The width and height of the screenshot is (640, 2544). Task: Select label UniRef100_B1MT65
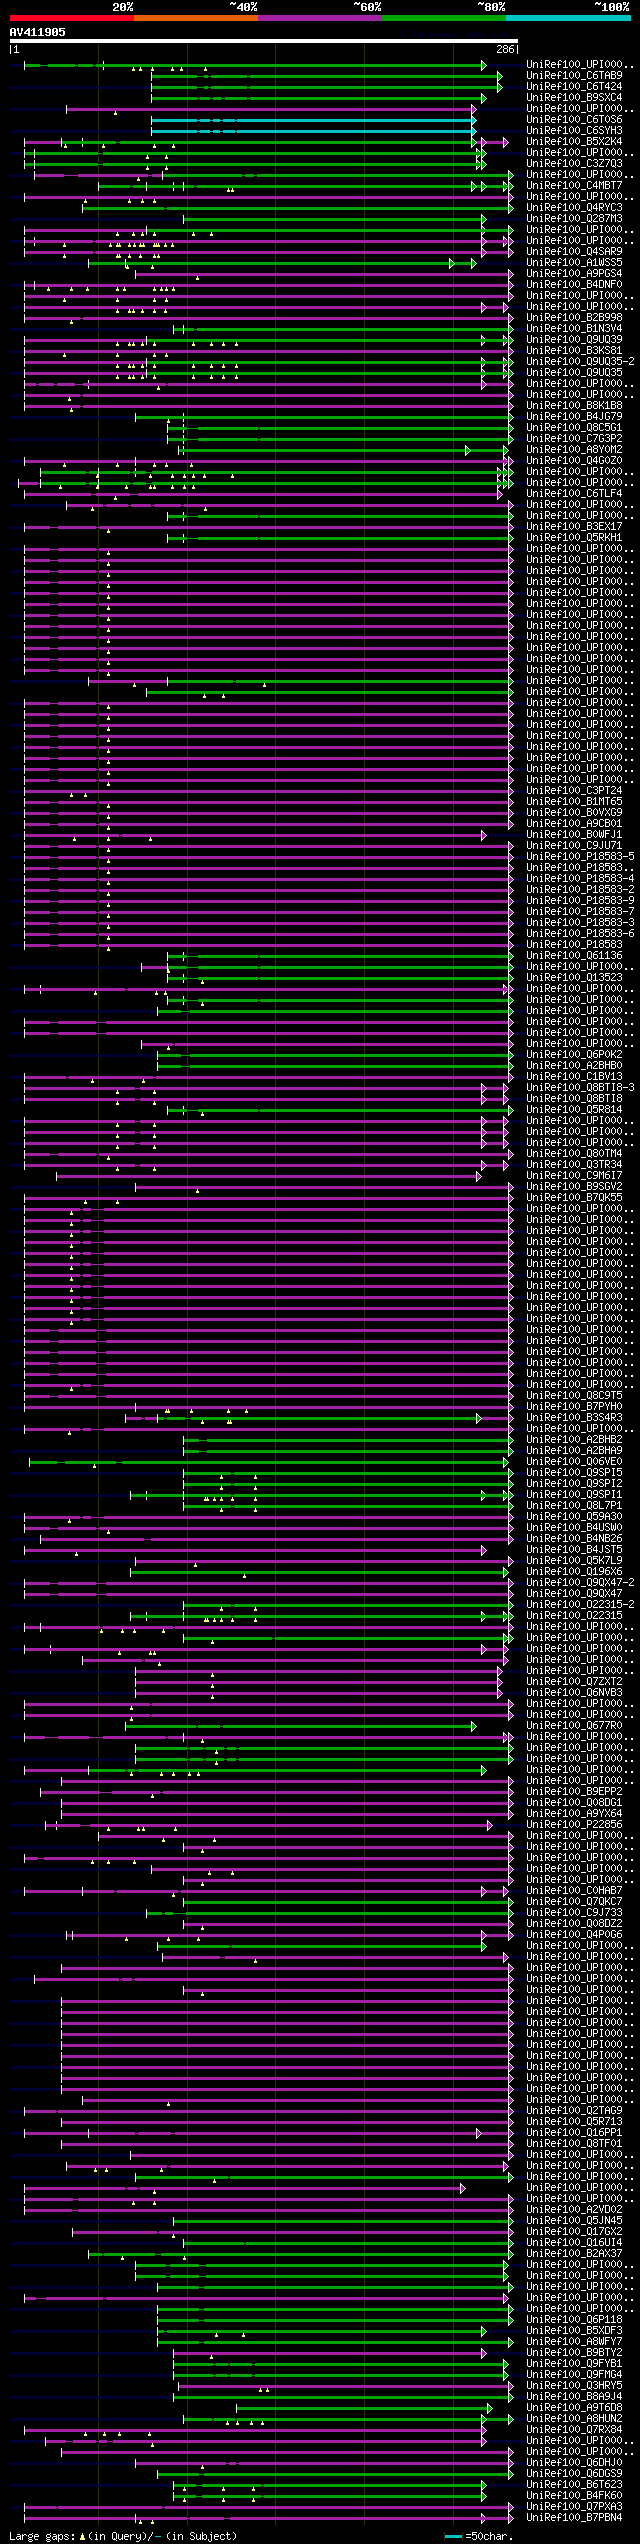coord(574,801)
